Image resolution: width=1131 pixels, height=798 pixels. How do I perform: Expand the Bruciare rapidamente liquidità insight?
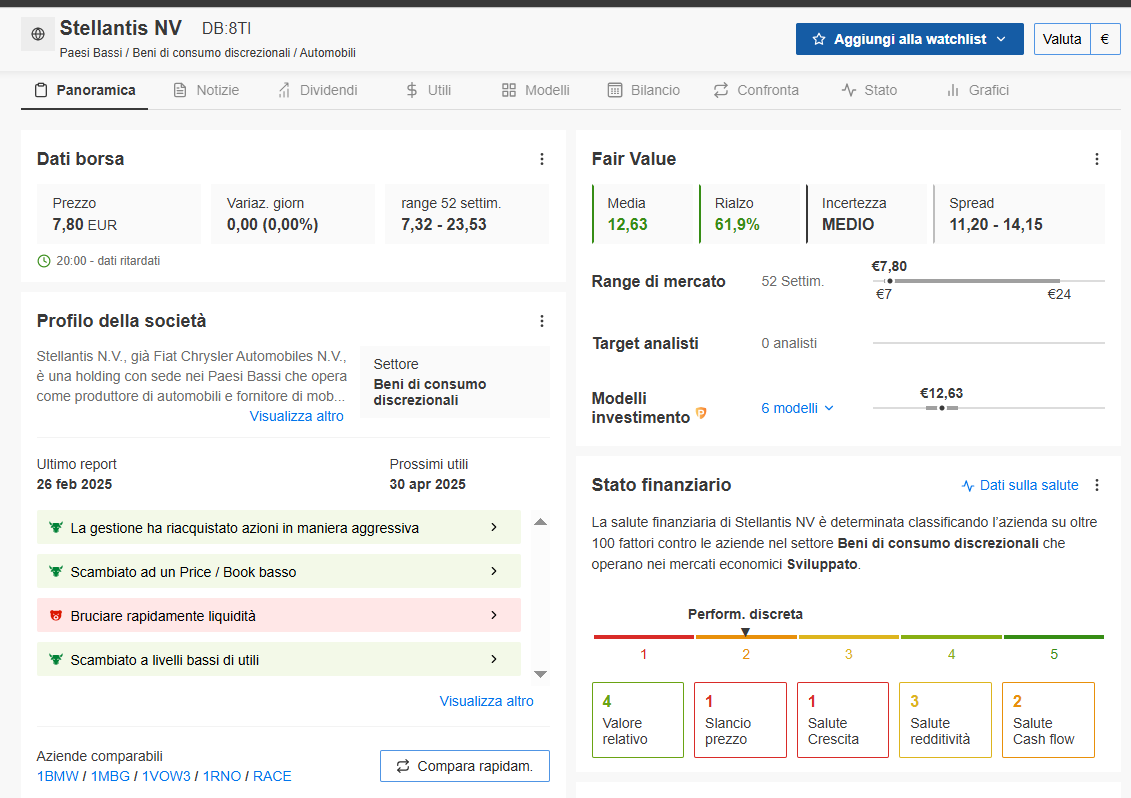[x=278, y=615]
